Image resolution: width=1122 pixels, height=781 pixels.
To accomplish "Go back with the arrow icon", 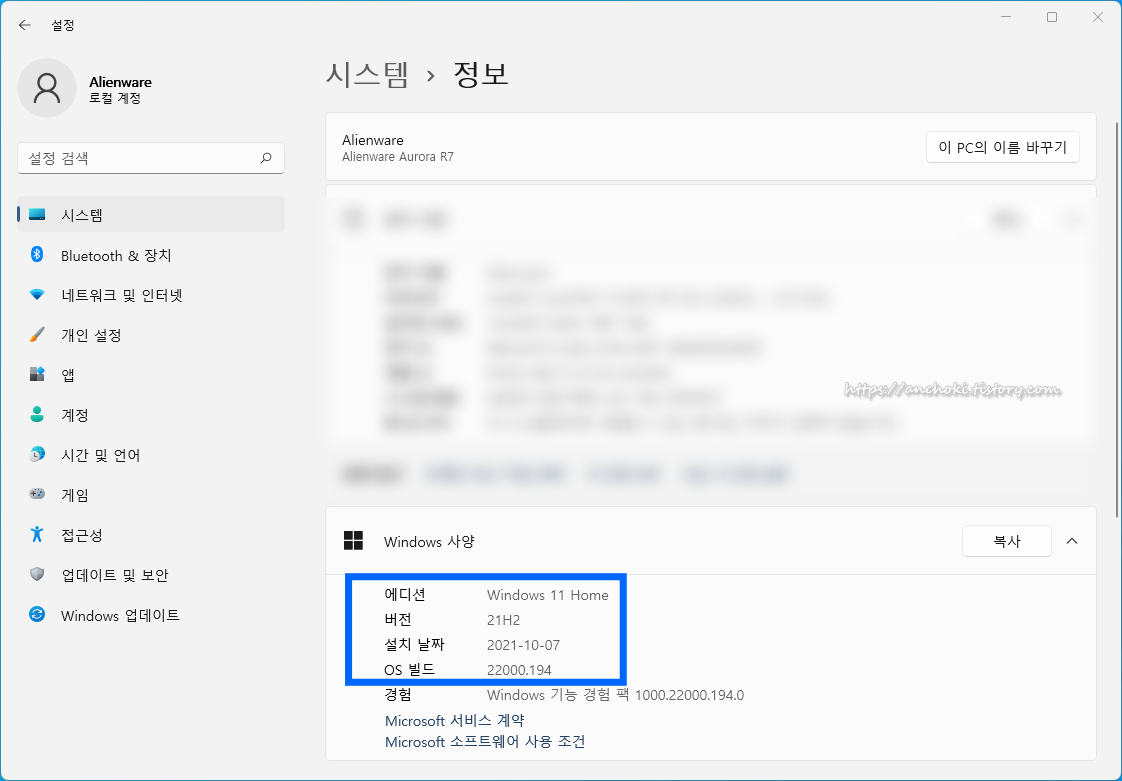I will pyautogui.click(x=24, y=25).
